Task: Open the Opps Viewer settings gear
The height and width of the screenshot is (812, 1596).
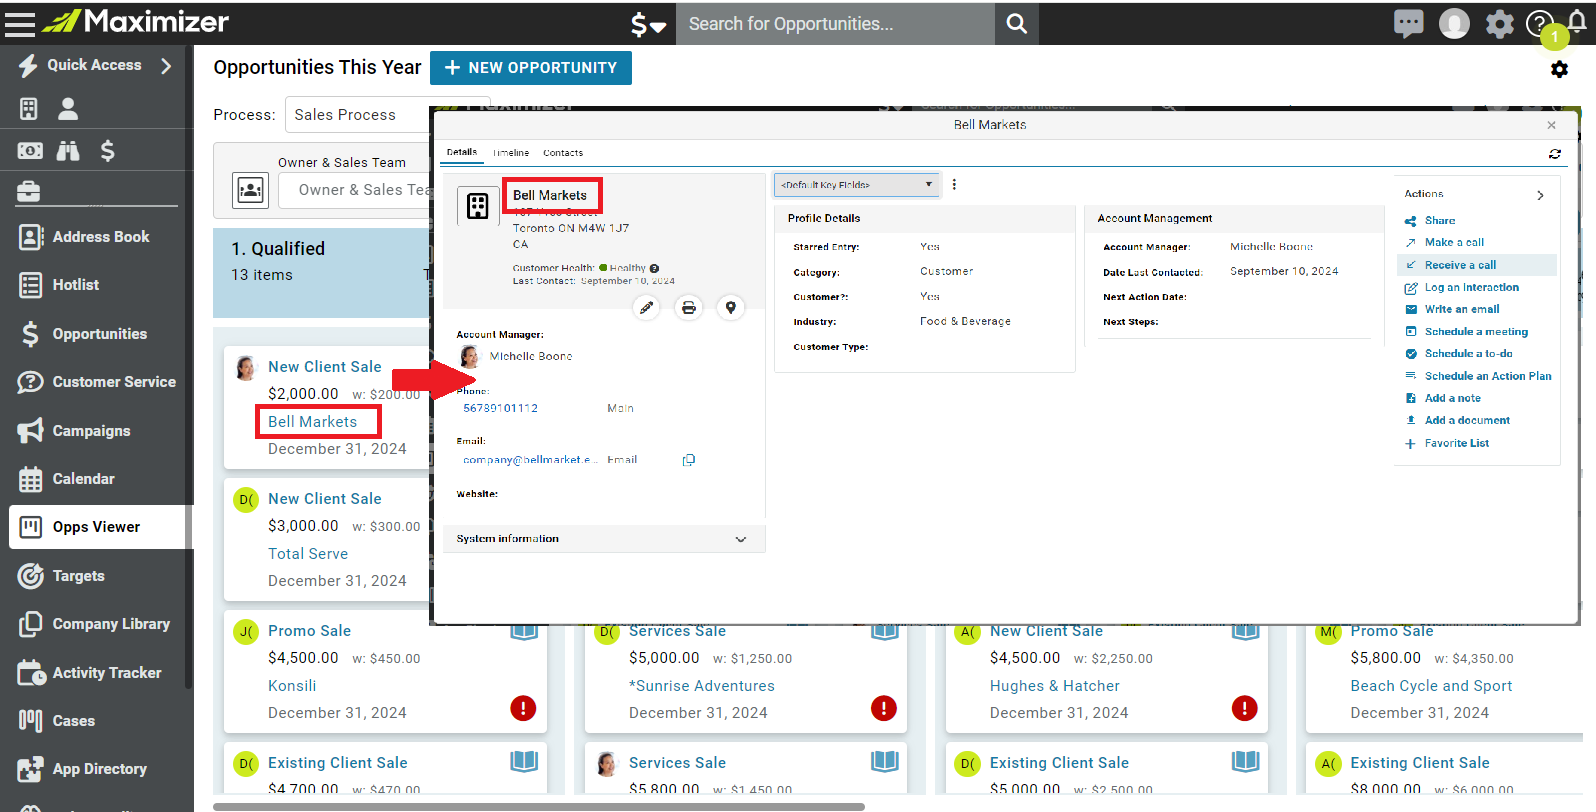Action: click(x=1559, y=69)
